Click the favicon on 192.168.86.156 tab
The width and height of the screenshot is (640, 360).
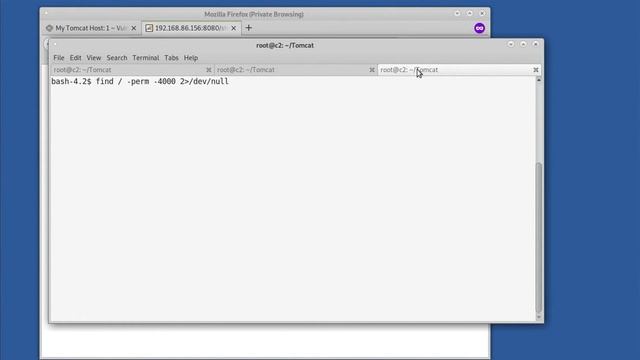(149, 28)
